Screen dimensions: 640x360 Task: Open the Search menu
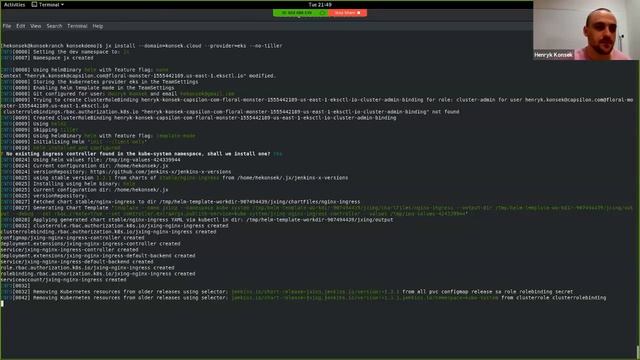54,26
